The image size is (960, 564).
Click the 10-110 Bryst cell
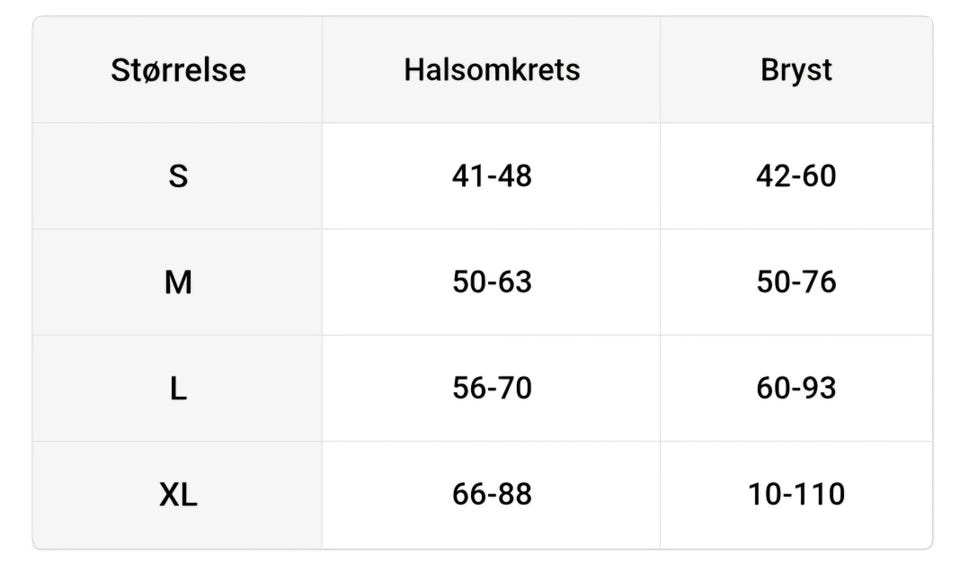tap(796, 494)
